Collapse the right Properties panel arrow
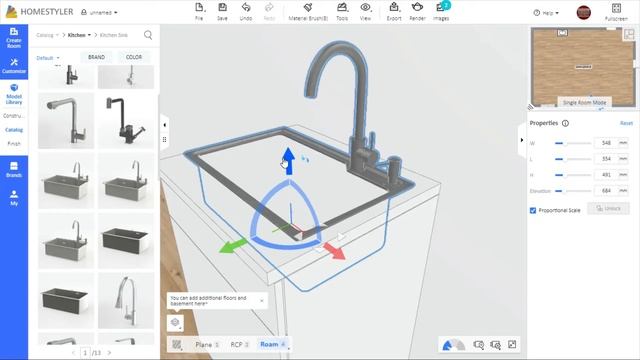Screen dimensions: 640x360 (522, 140)
